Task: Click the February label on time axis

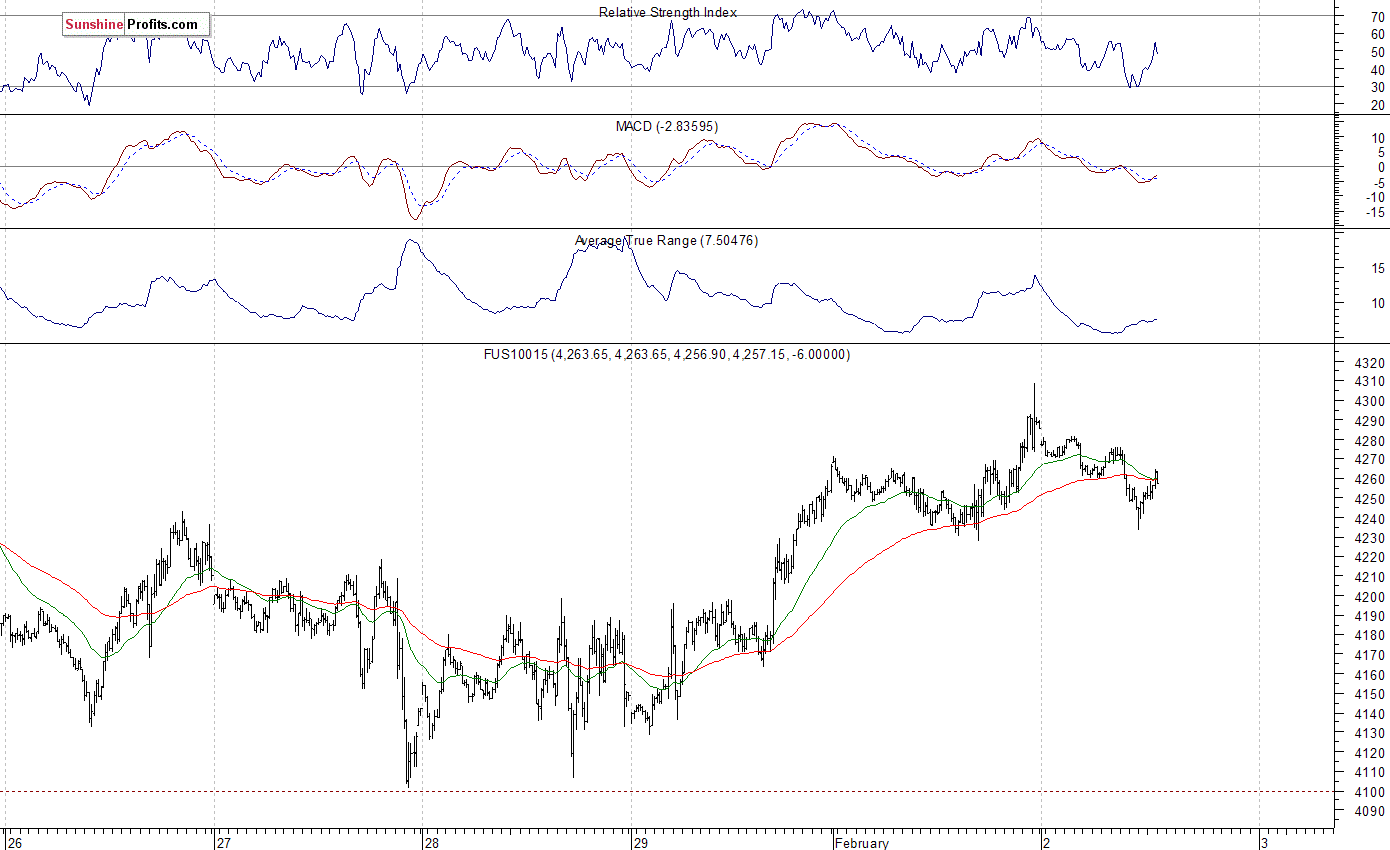Action: coord(863,842)
